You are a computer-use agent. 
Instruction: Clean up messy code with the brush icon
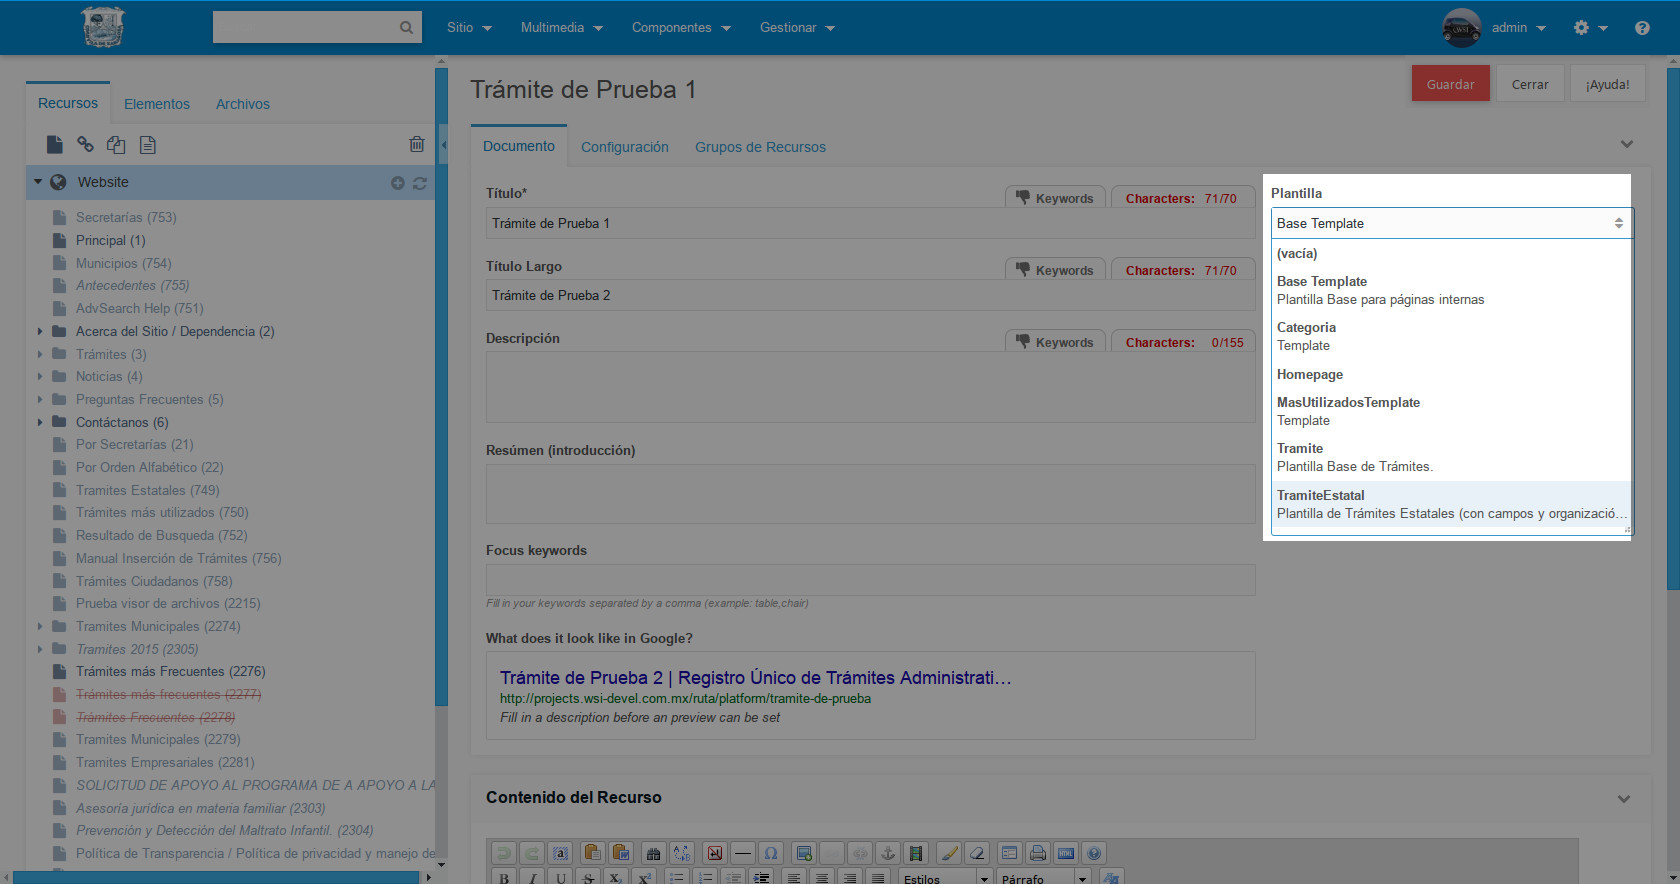[949, 853]
